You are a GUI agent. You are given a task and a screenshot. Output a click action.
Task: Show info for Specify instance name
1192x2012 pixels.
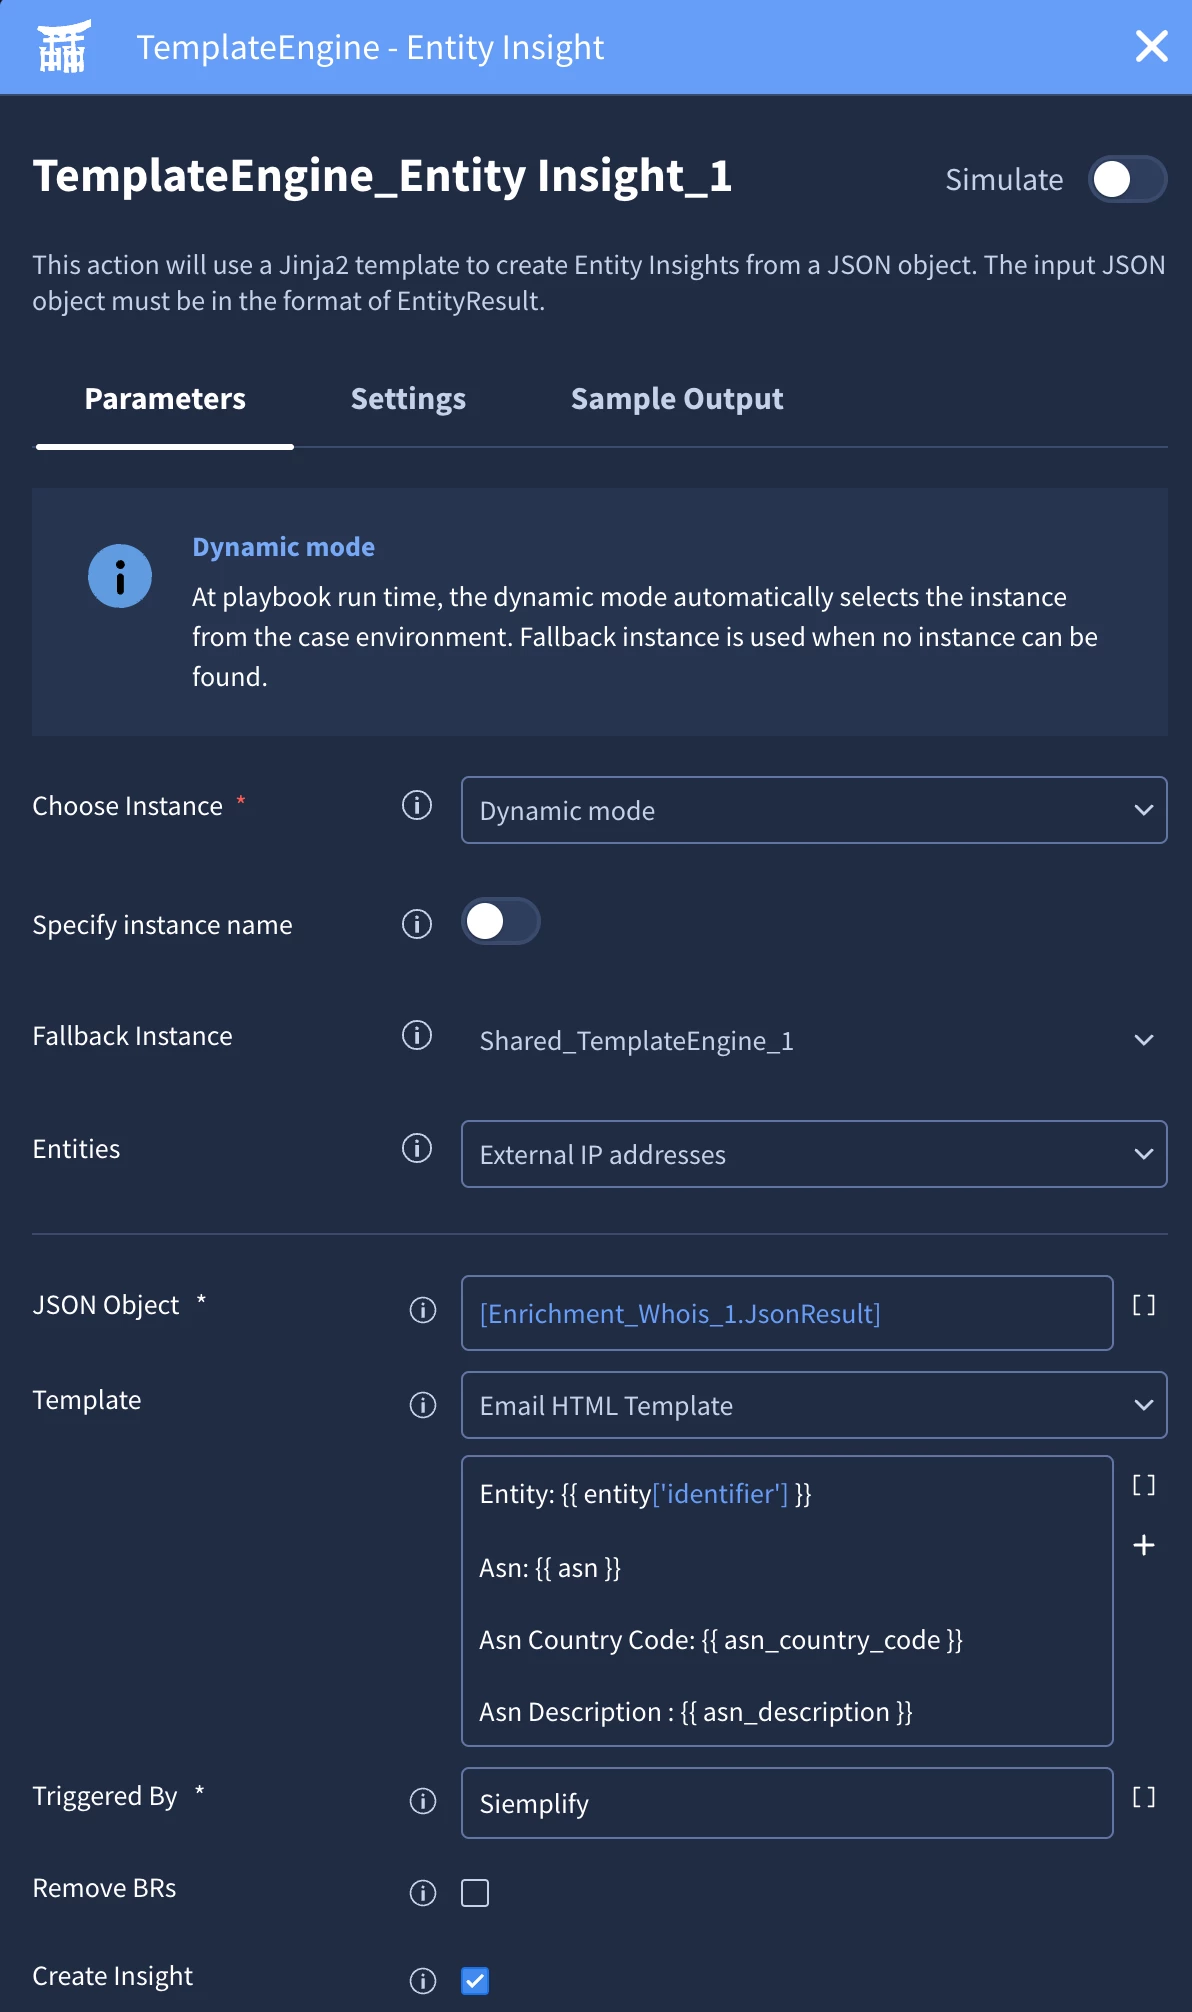(417, 924)
